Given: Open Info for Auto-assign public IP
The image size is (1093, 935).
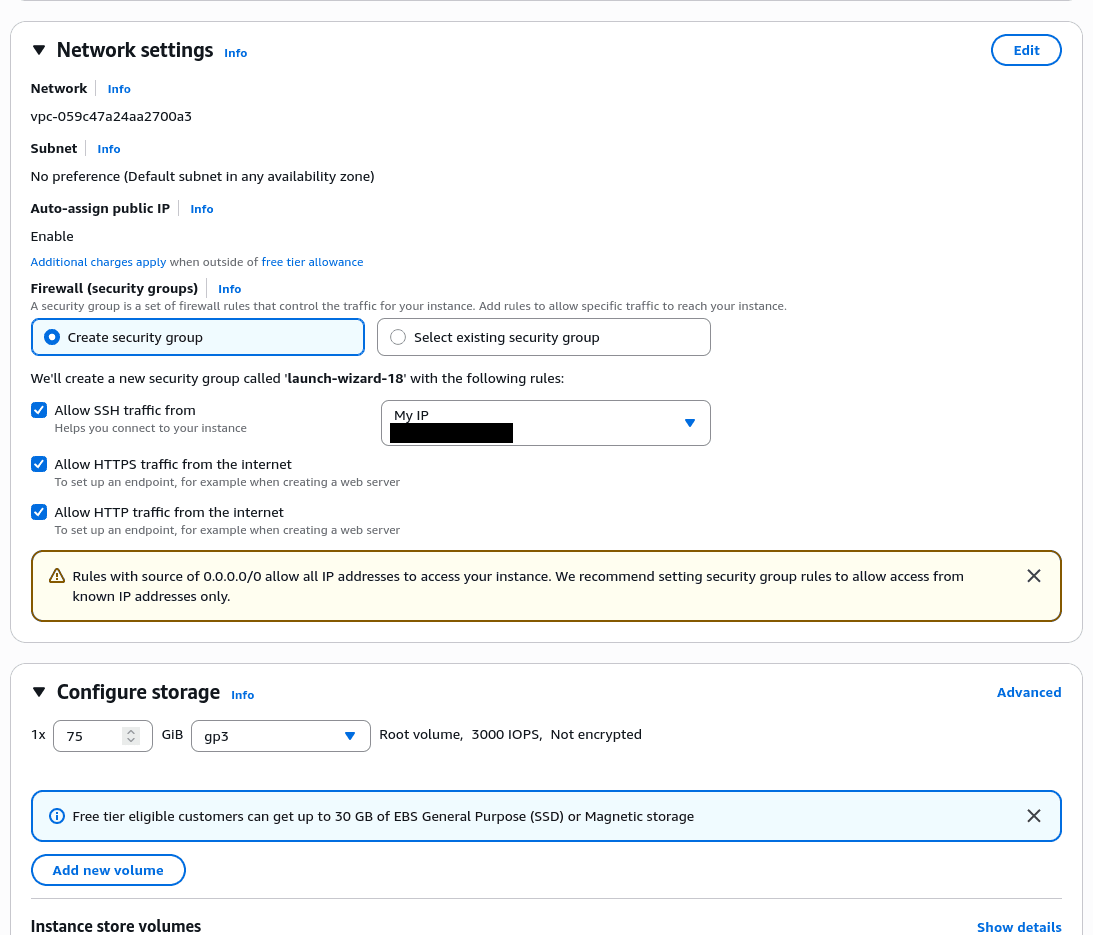Looking at the screenshot, I should coord(201,208).
